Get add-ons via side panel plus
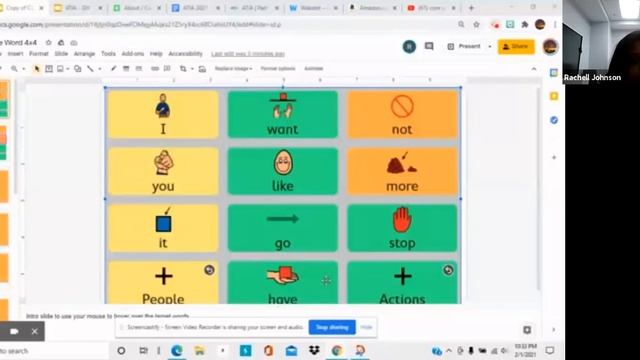640x360 pixels. click(554, 157)
